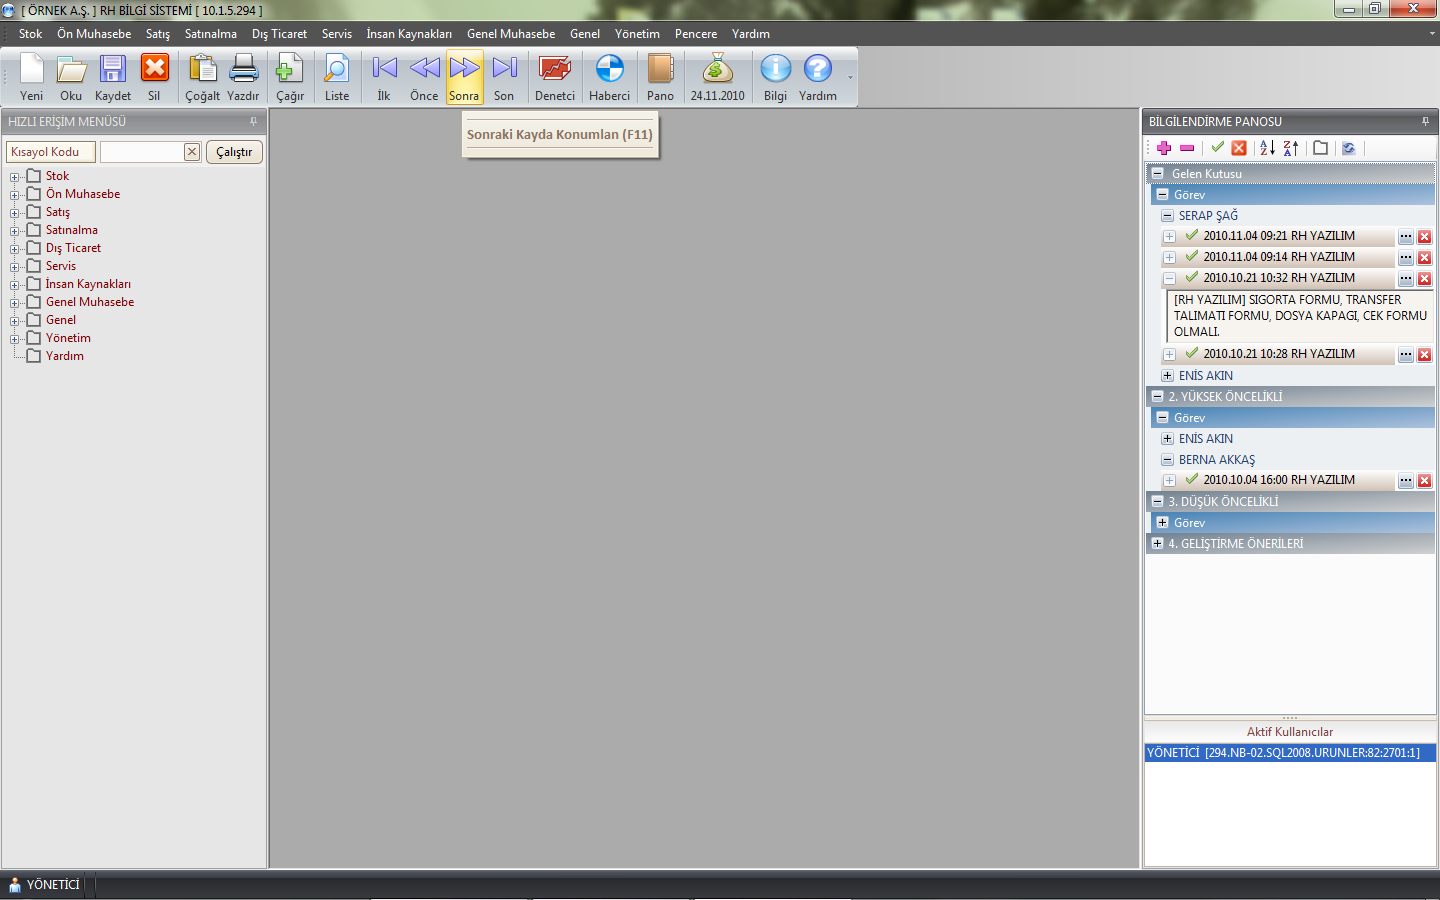
Task: Expand the 4. GELİŞTİRME ÖNERİLERİ group
Action: [x=1157, y=544]
